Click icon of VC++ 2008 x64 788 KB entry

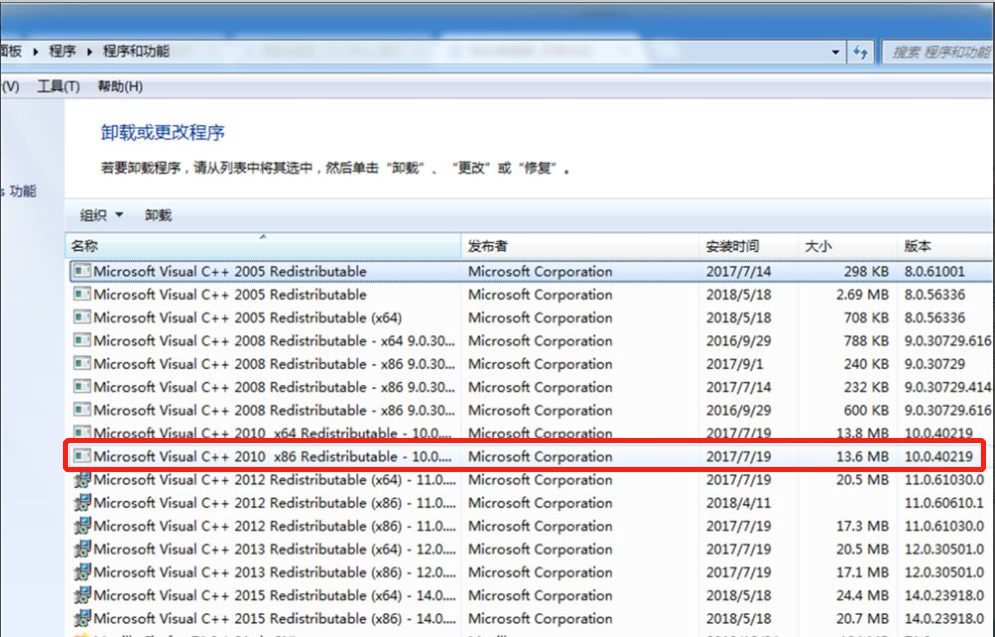(81, 341)
